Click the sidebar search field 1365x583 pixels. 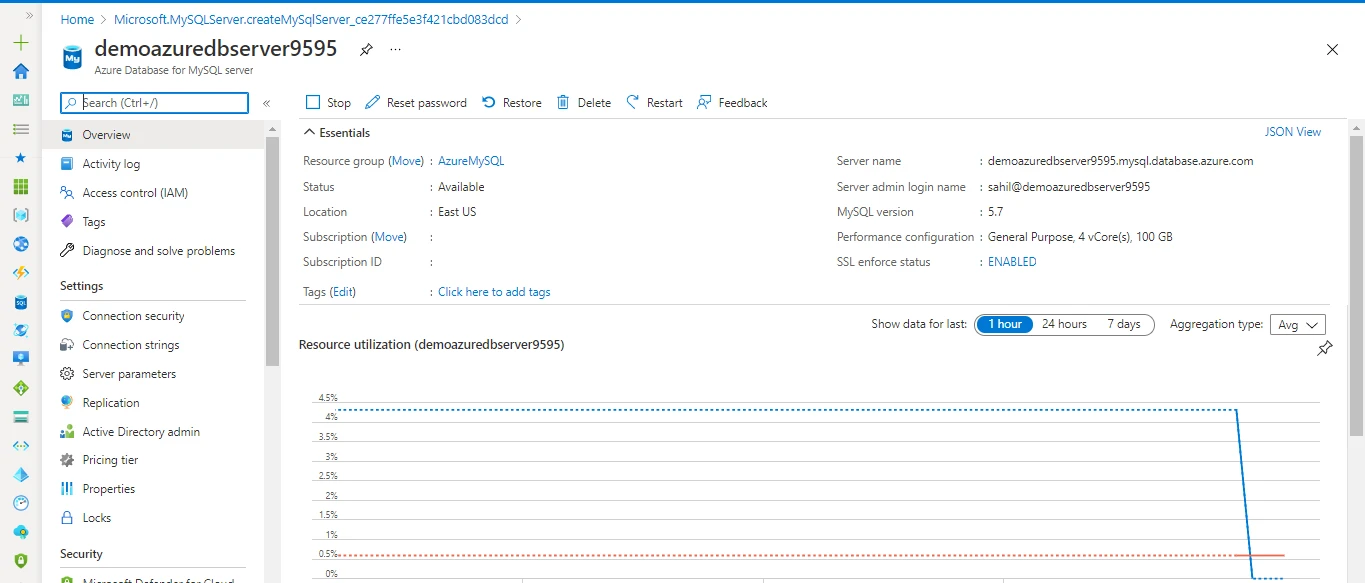tap(152, 102)
